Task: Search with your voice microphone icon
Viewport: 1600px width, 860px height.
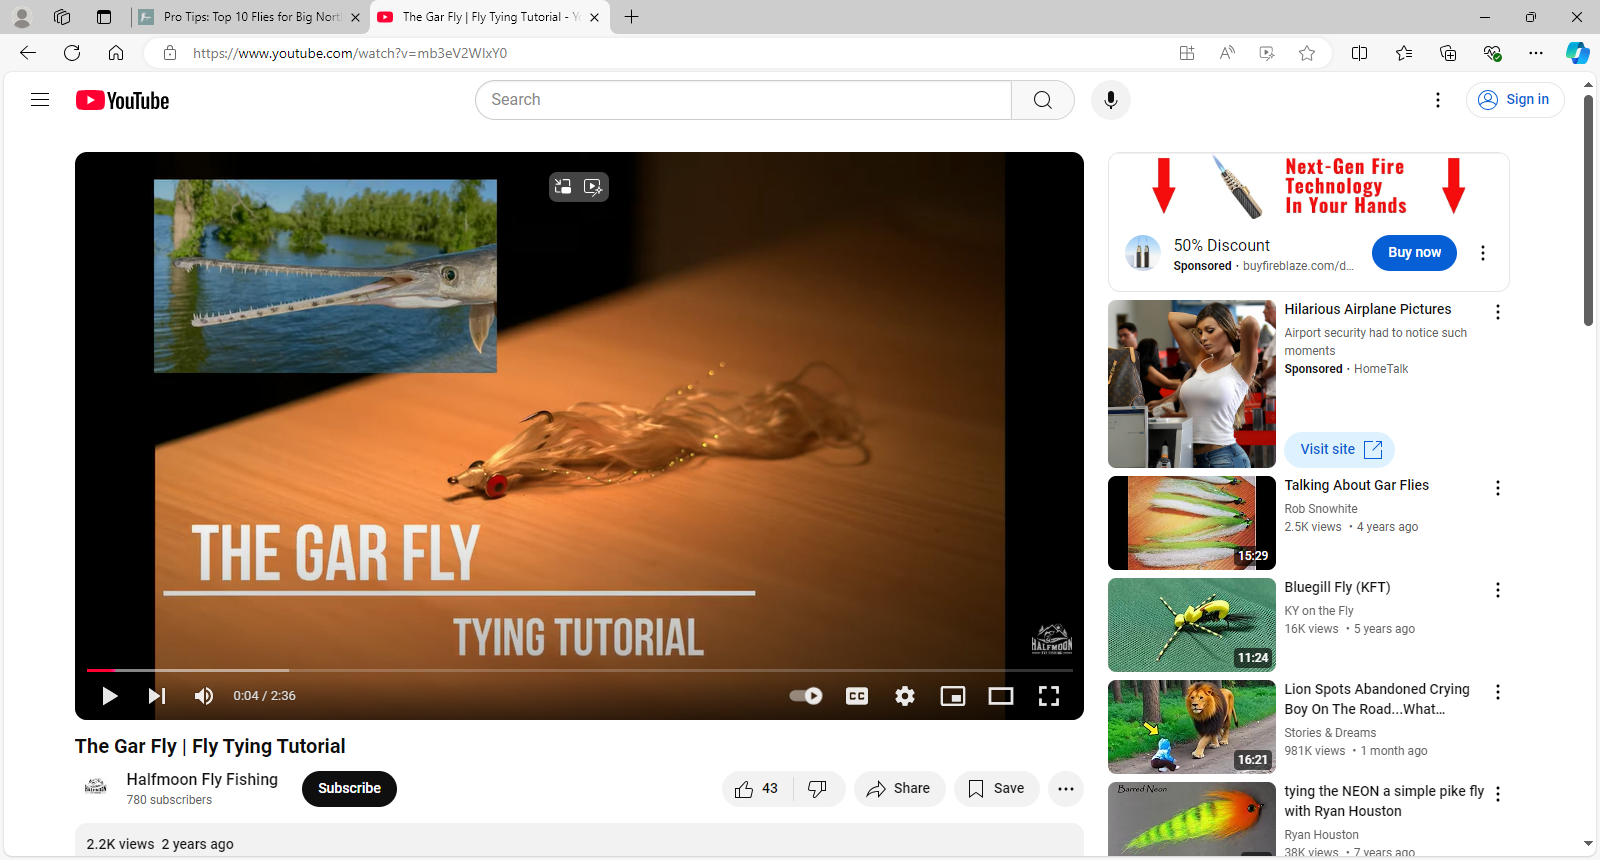Action: pyautogui.click(x=1110, y=100)
